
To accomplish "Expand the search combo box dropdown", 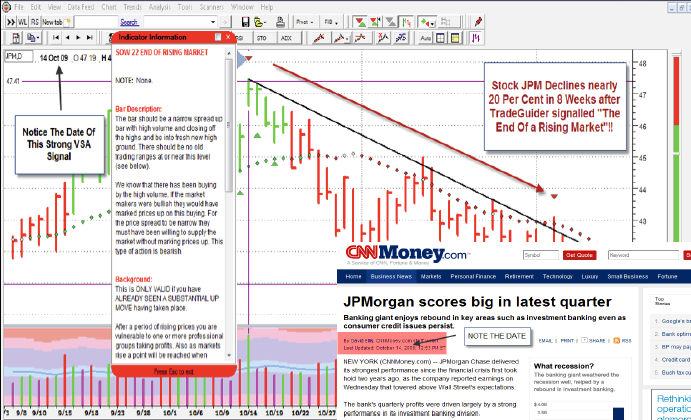I will (213, 22).
